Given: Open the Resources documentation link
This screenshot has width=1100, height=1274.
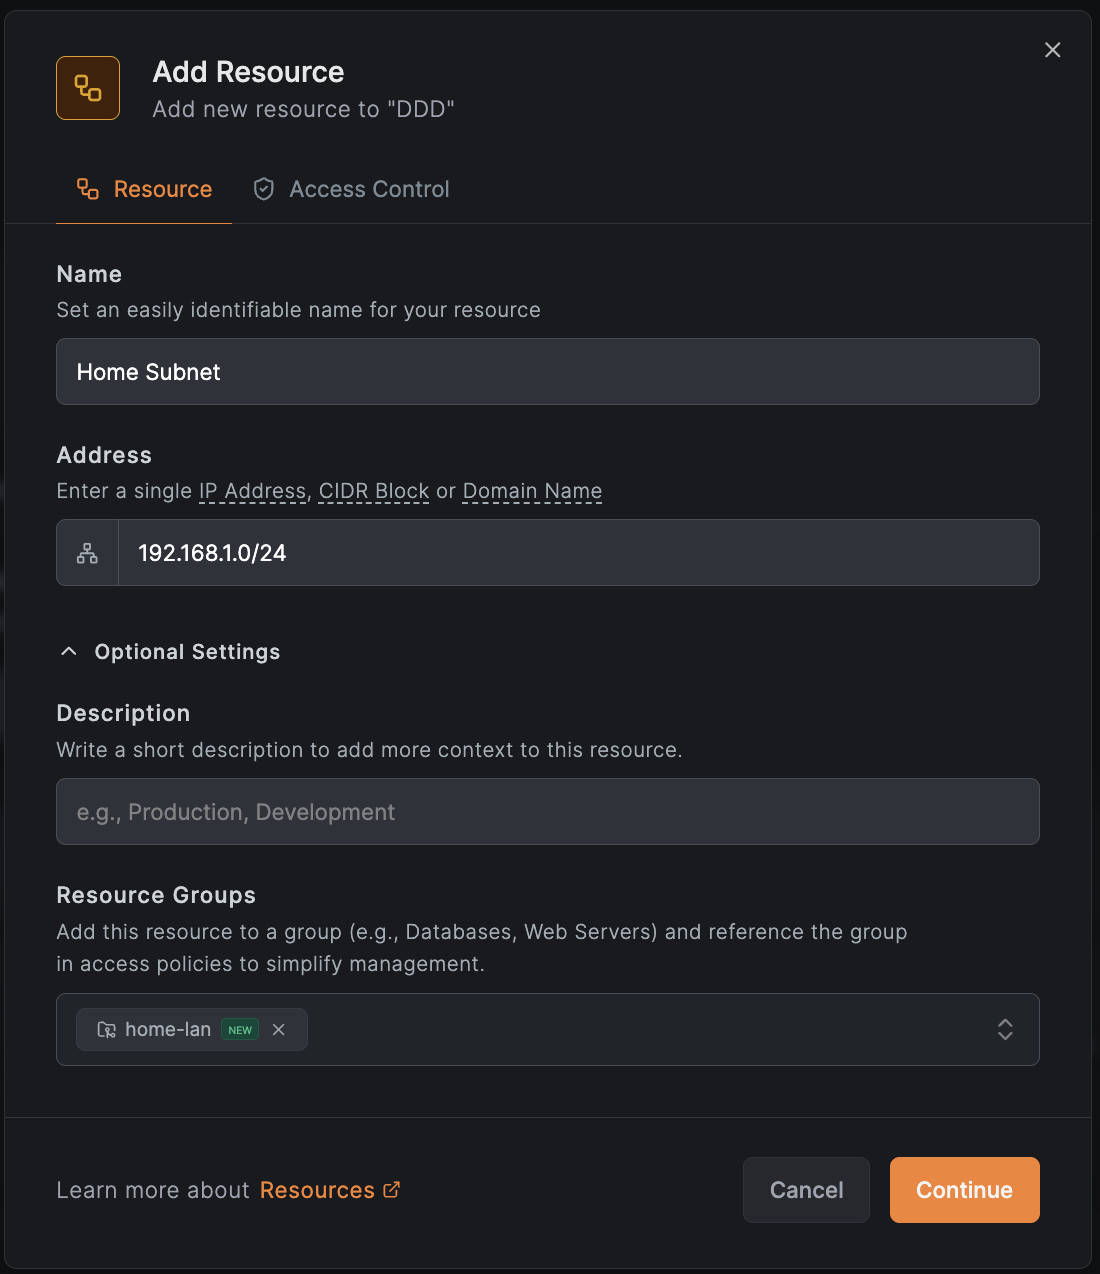Looking at the screenshot, I should coord(317,1190).
